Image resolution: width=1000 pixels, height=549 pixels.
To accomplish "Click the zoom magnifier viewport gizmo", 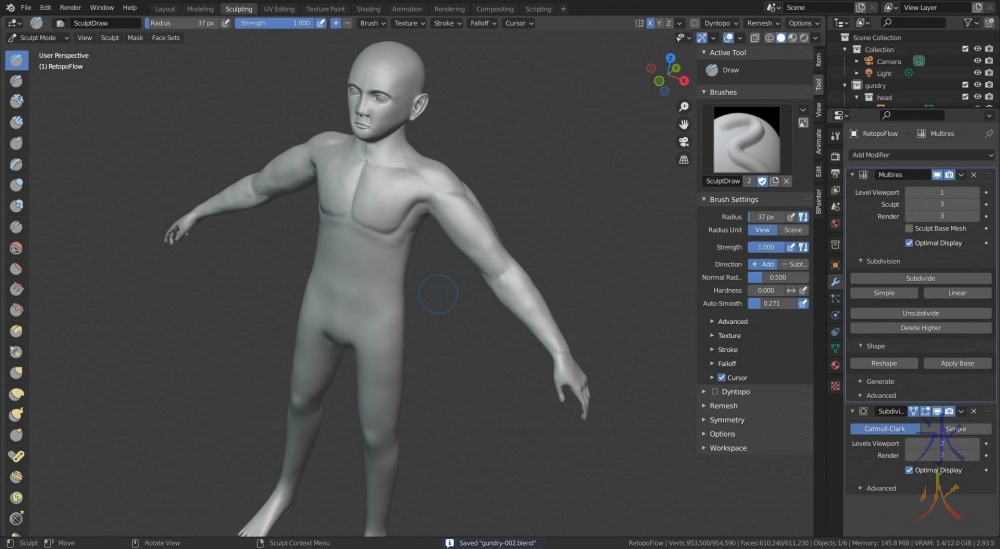I will [x=684, y=107].
